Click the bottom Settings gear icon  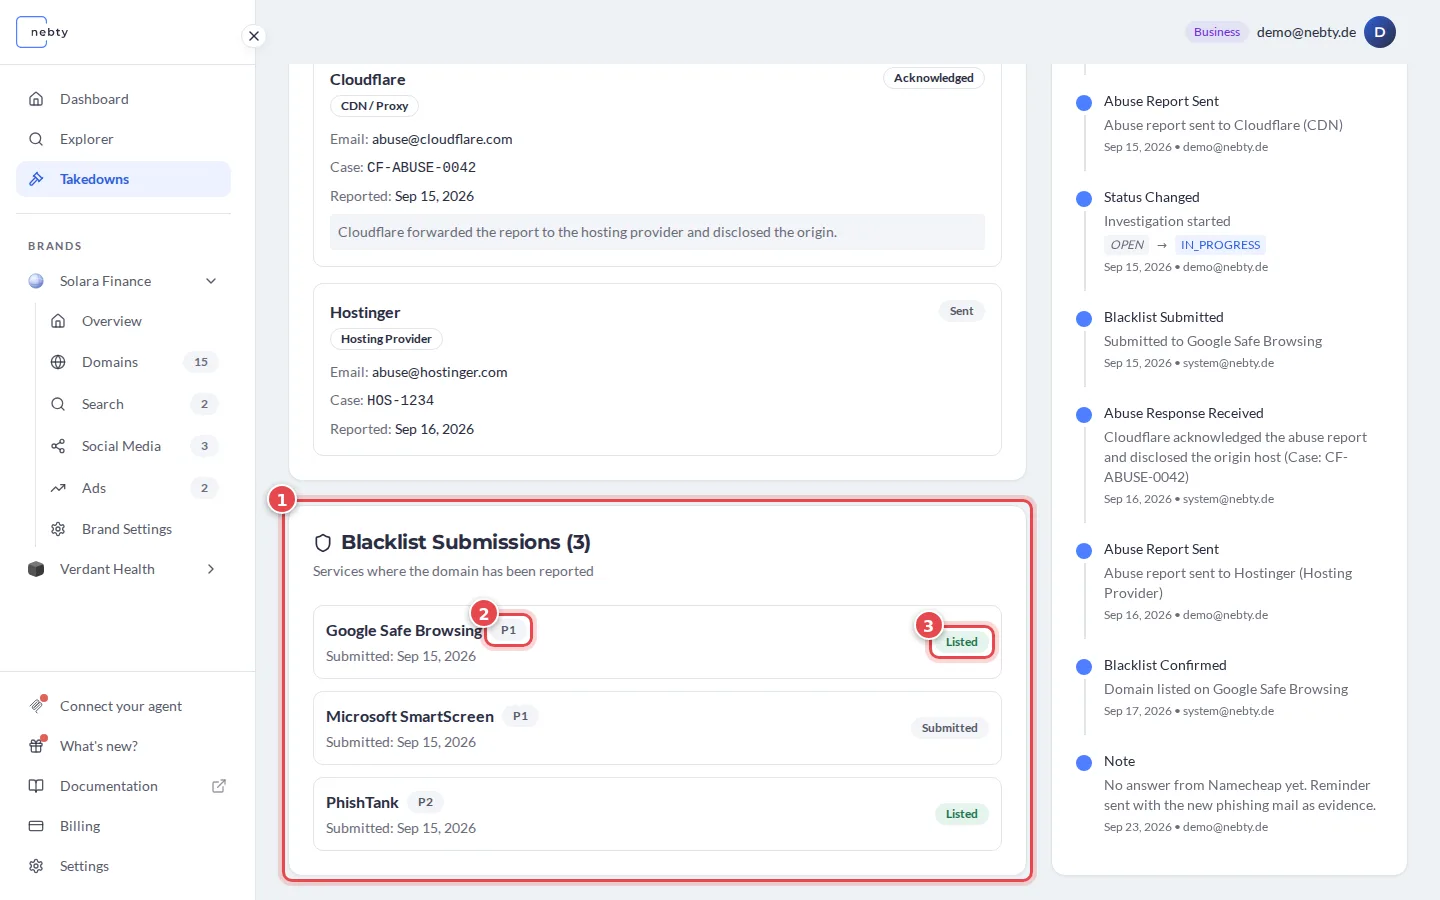tap(36, 866)
